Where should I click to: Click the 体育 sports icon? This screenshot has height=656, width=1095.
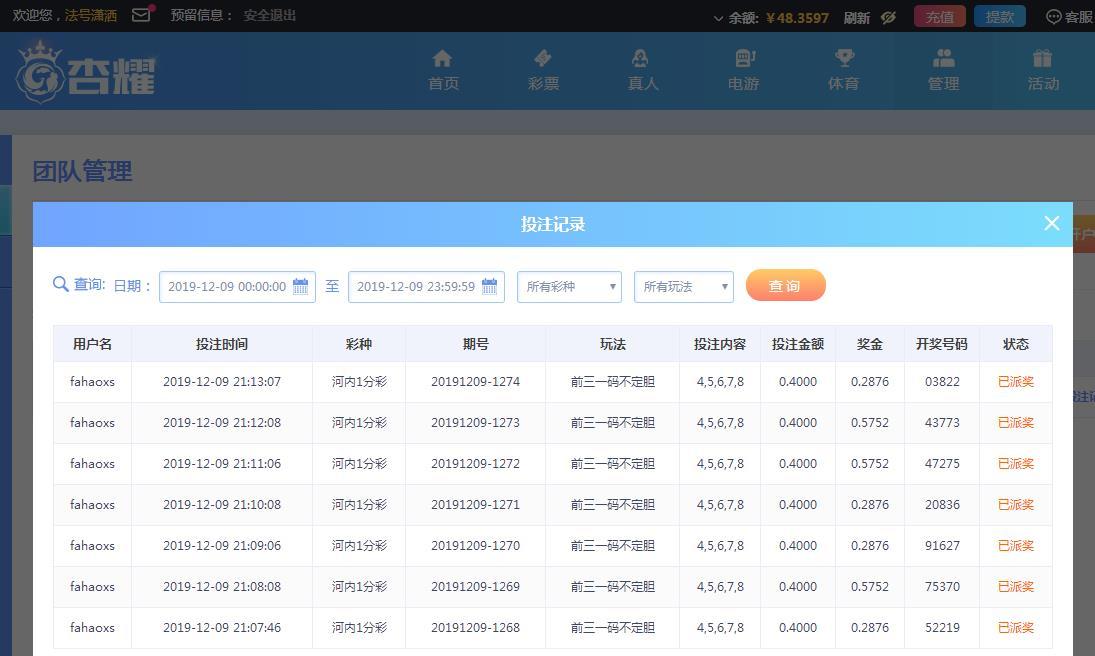click(x=843, y=58)
